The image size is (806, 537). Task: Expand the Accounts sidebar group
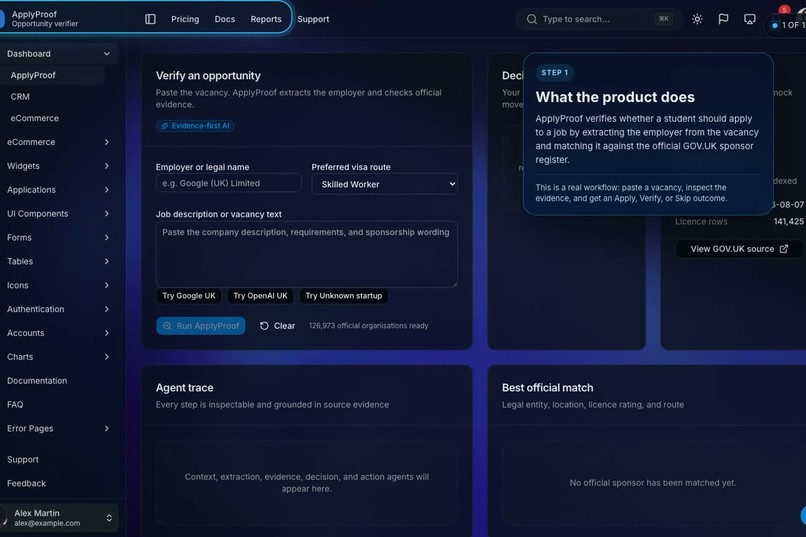tap(59, 333)
